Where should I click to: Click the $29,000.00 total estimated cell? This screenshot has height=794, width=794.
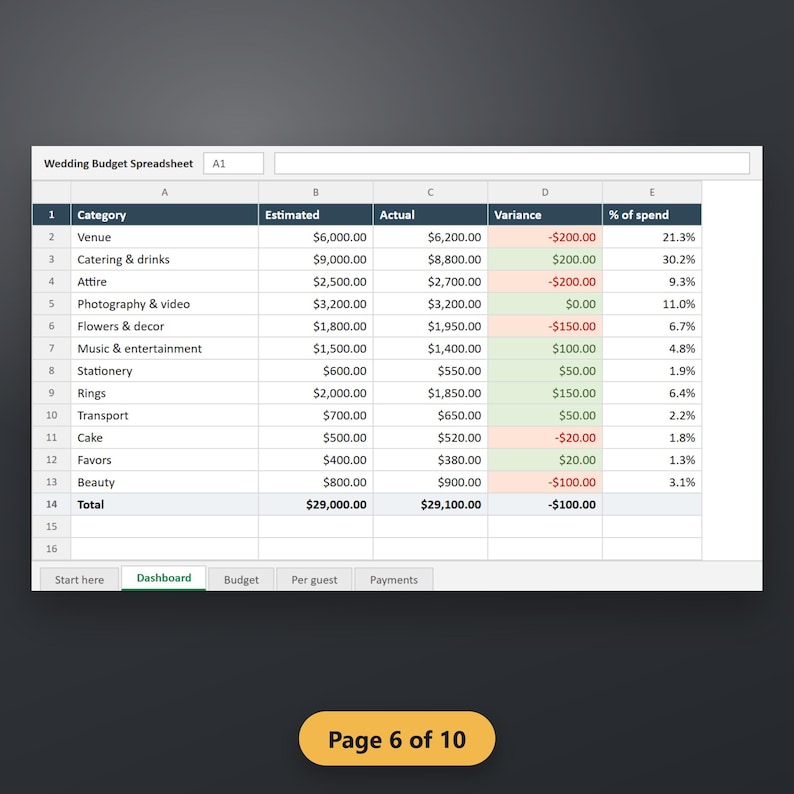pos(315,504)
